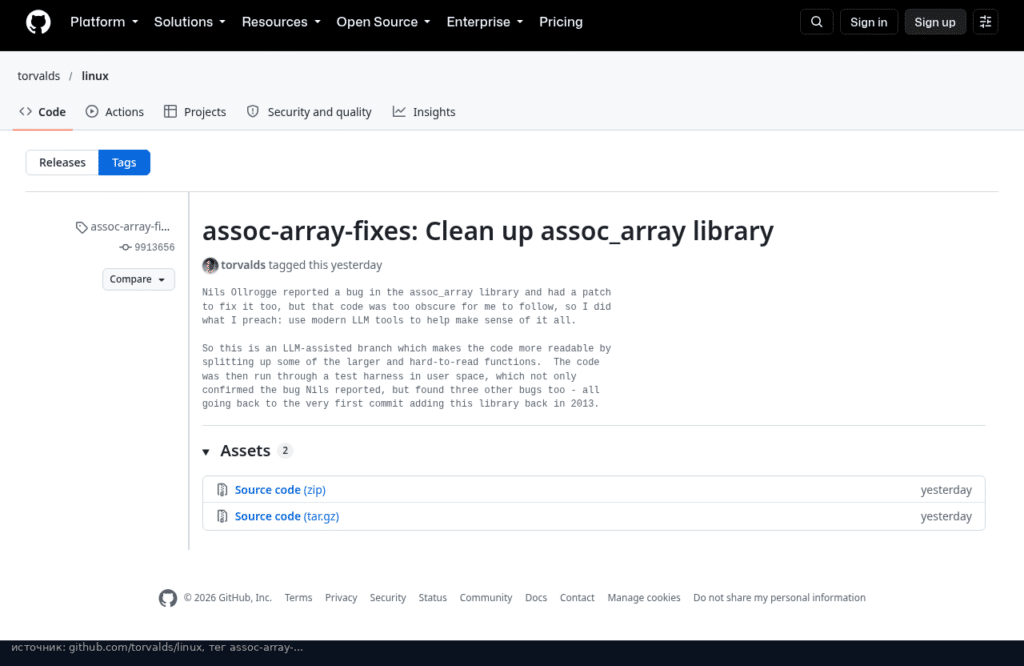Download Source code (zip)
Screen dimensions: 1024x666
coord(280,490)
